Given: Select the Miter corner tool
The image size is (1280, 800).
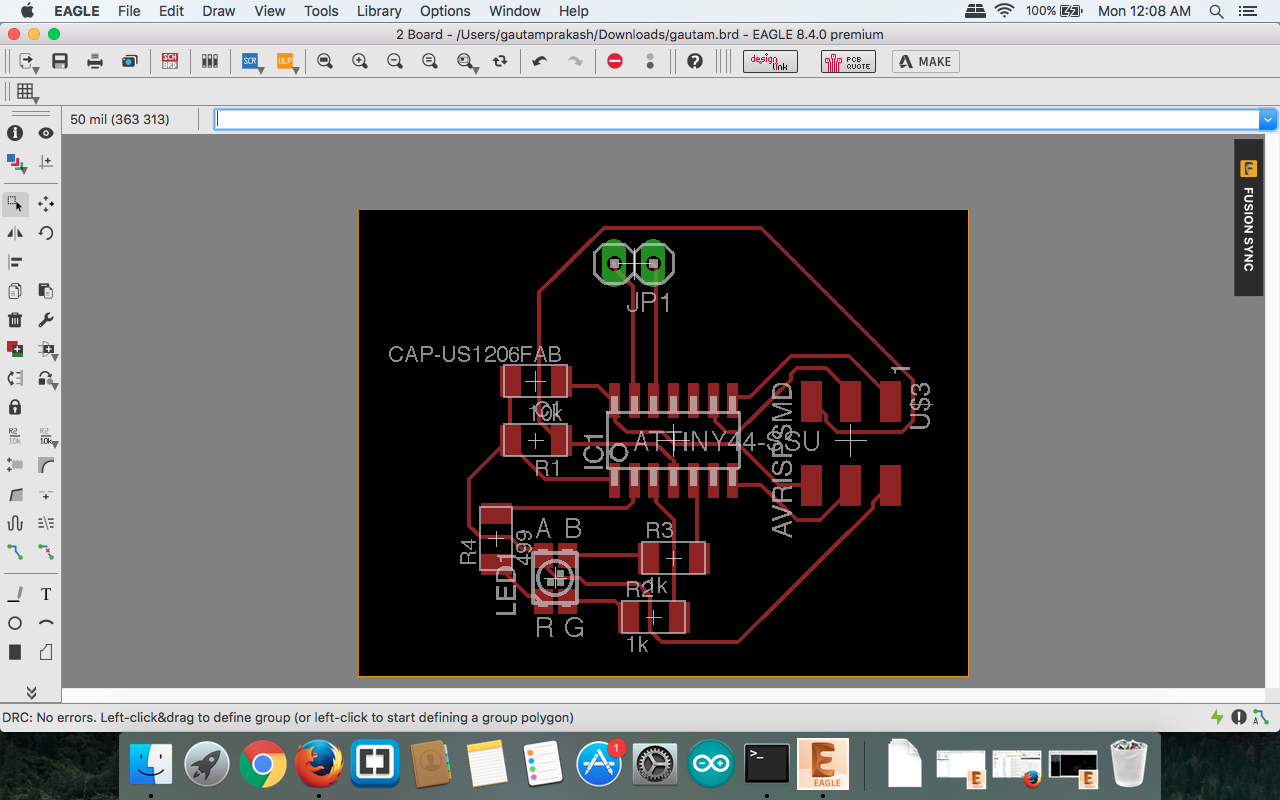Looking at the screenshot, I should (x=46, y=465).
